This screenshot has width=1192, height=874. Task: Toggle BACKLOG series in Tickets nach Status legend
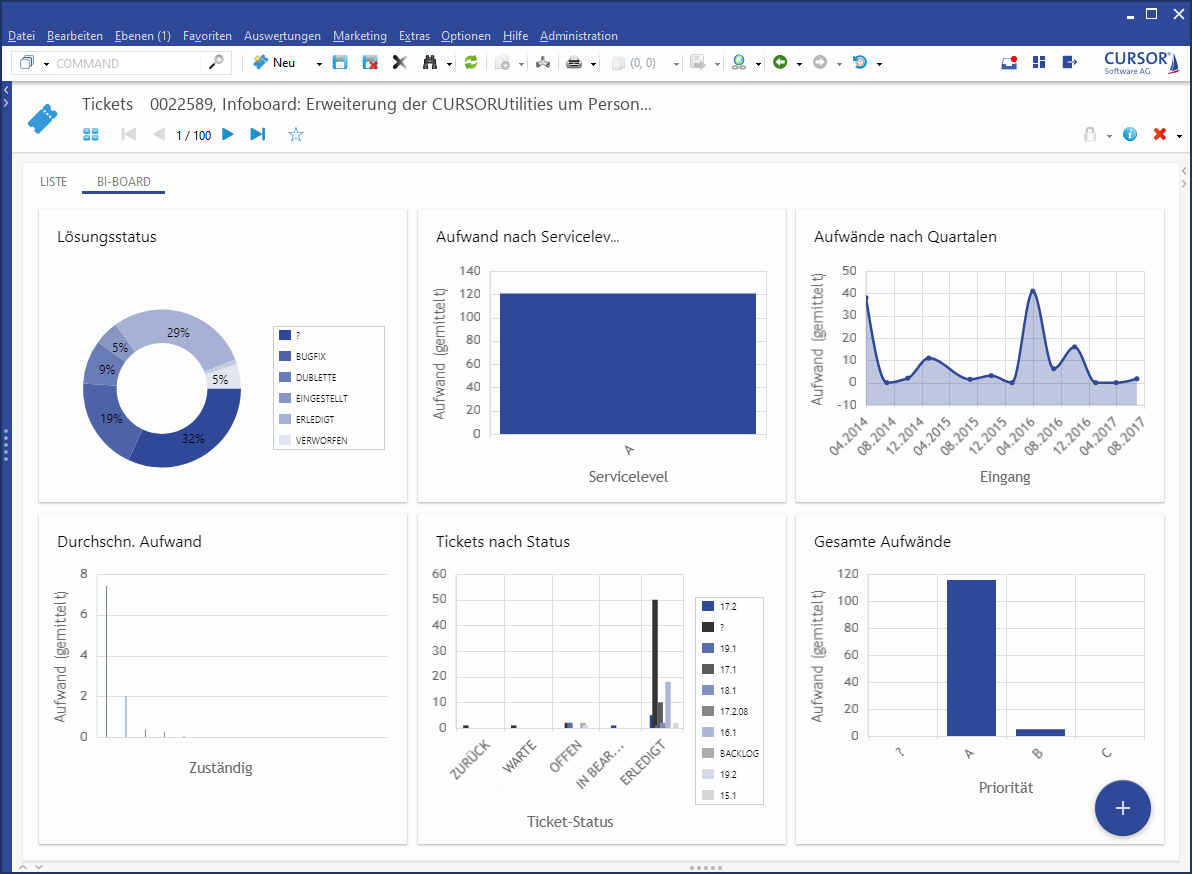pyautogui.click(x=738, y=753)
